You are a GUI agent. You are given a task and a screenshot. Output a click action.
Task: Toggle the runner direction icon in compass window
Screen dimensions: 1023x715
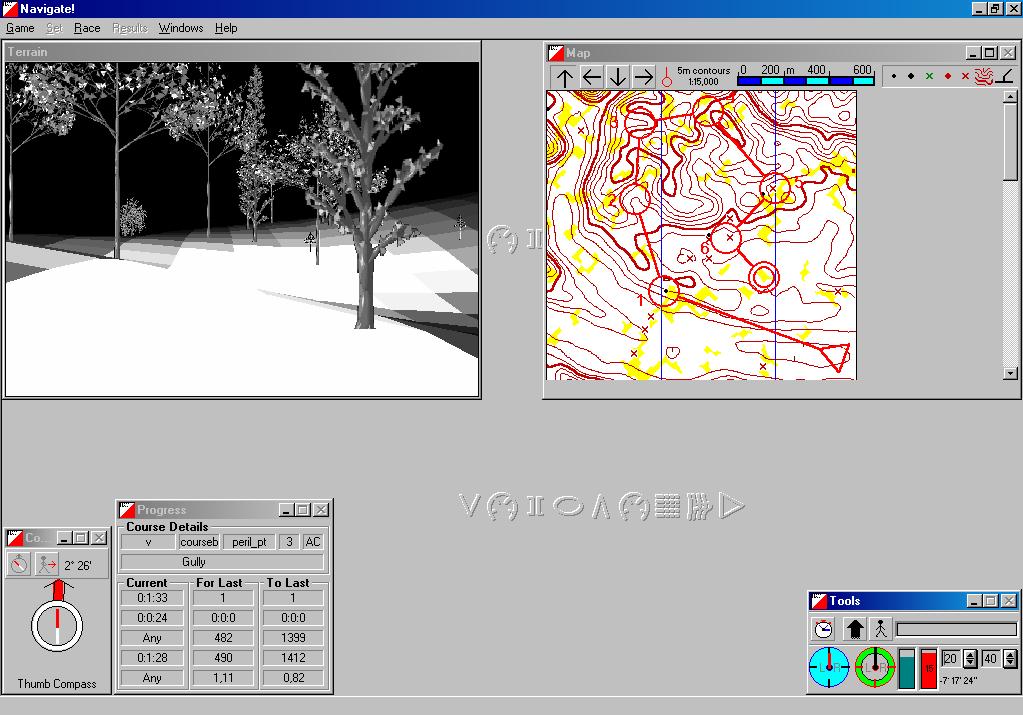click(x=47, y=565)
